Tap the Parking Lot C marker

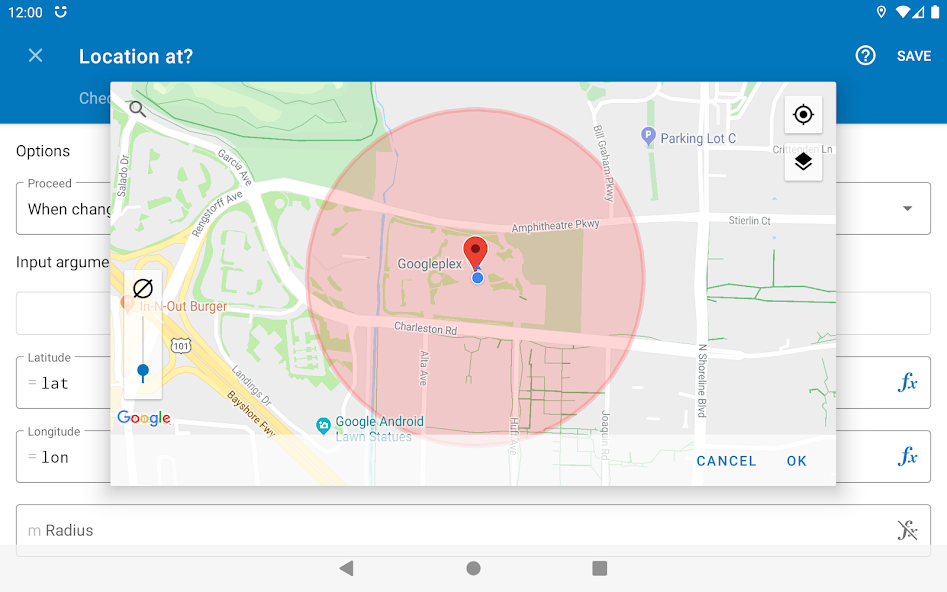[648, 137]
